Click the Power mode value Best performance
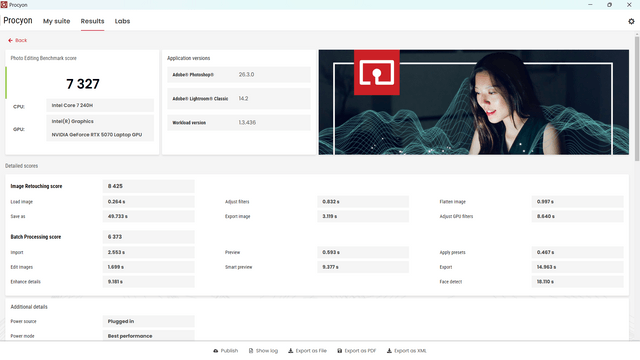Image resolution: width=640 pixels, height=360 pixels. pyautogui.click(x=148, y=336)
